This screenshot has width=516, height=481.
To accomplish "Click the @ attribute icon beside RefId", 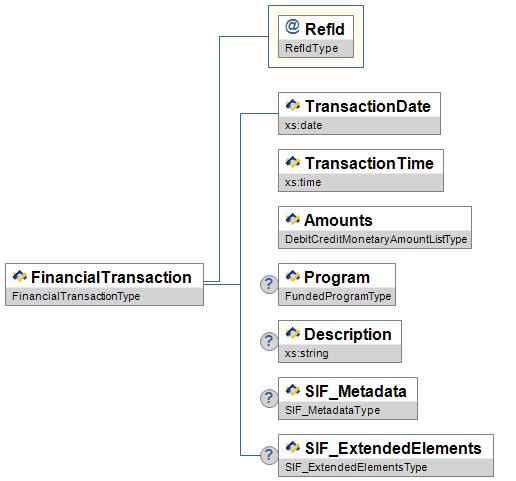I will click(292, 27).
